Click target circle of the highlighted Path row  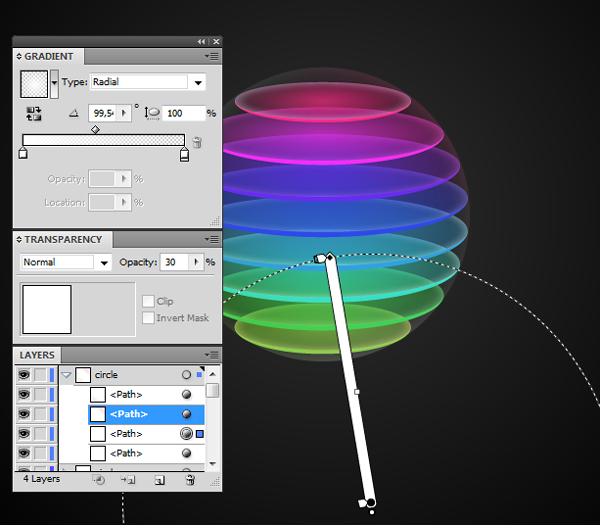point(186,414)
